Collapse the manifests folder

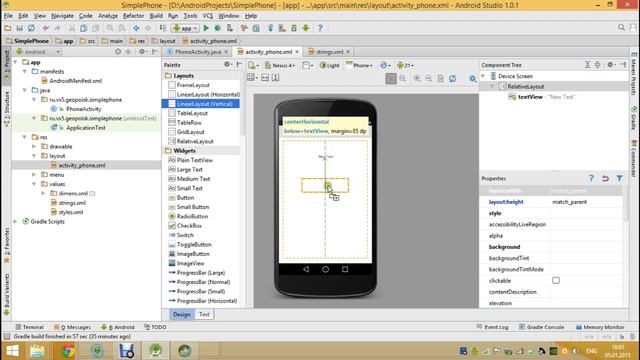coord(24,71)
